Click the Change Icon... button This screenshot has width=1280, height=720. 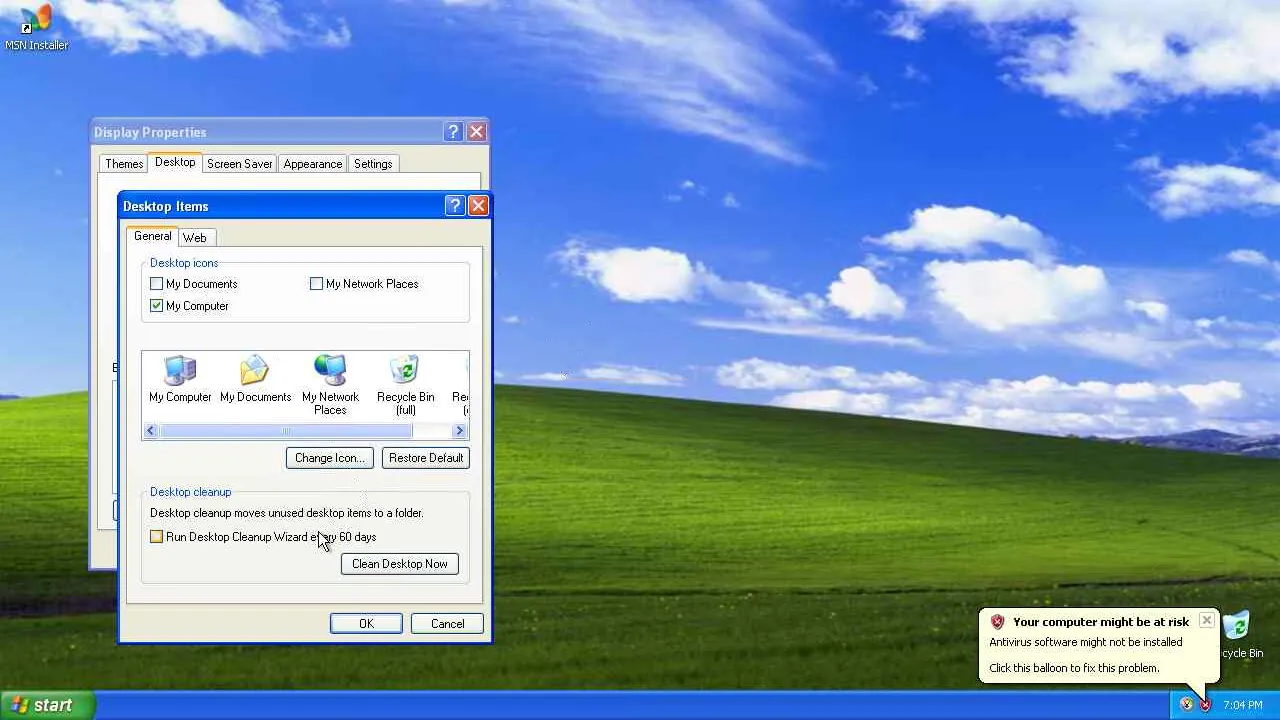(x=330, y=458)
